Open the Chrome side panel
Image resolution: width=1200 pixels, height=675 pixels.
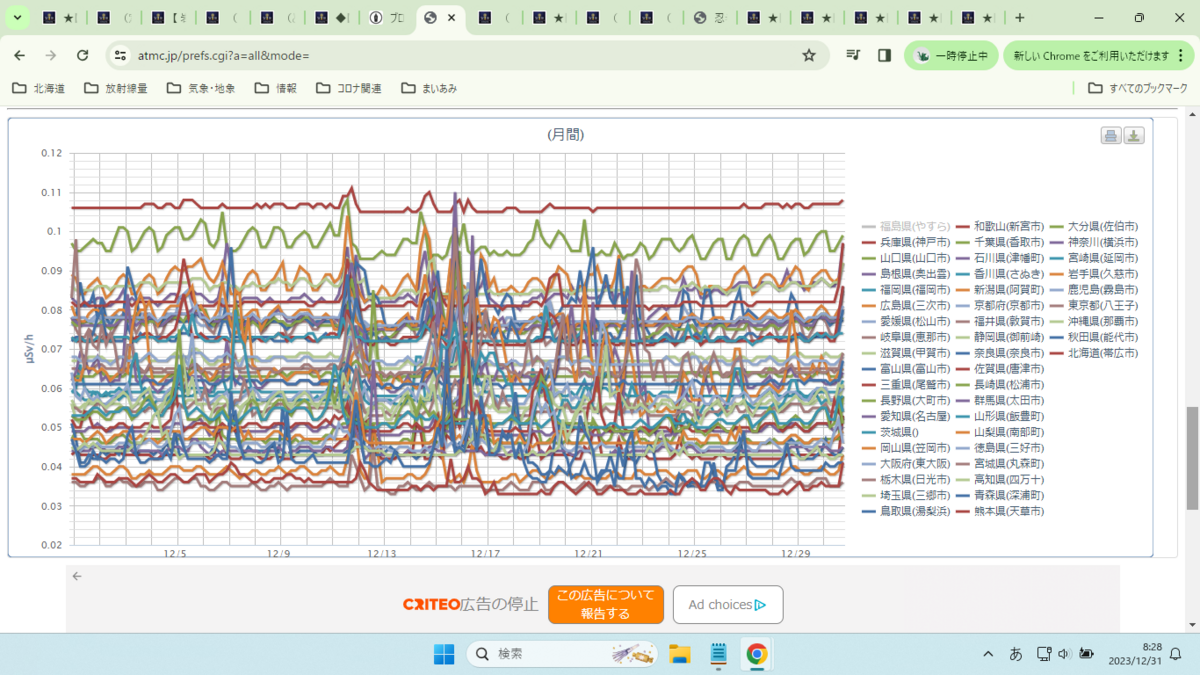coord(884,56)
